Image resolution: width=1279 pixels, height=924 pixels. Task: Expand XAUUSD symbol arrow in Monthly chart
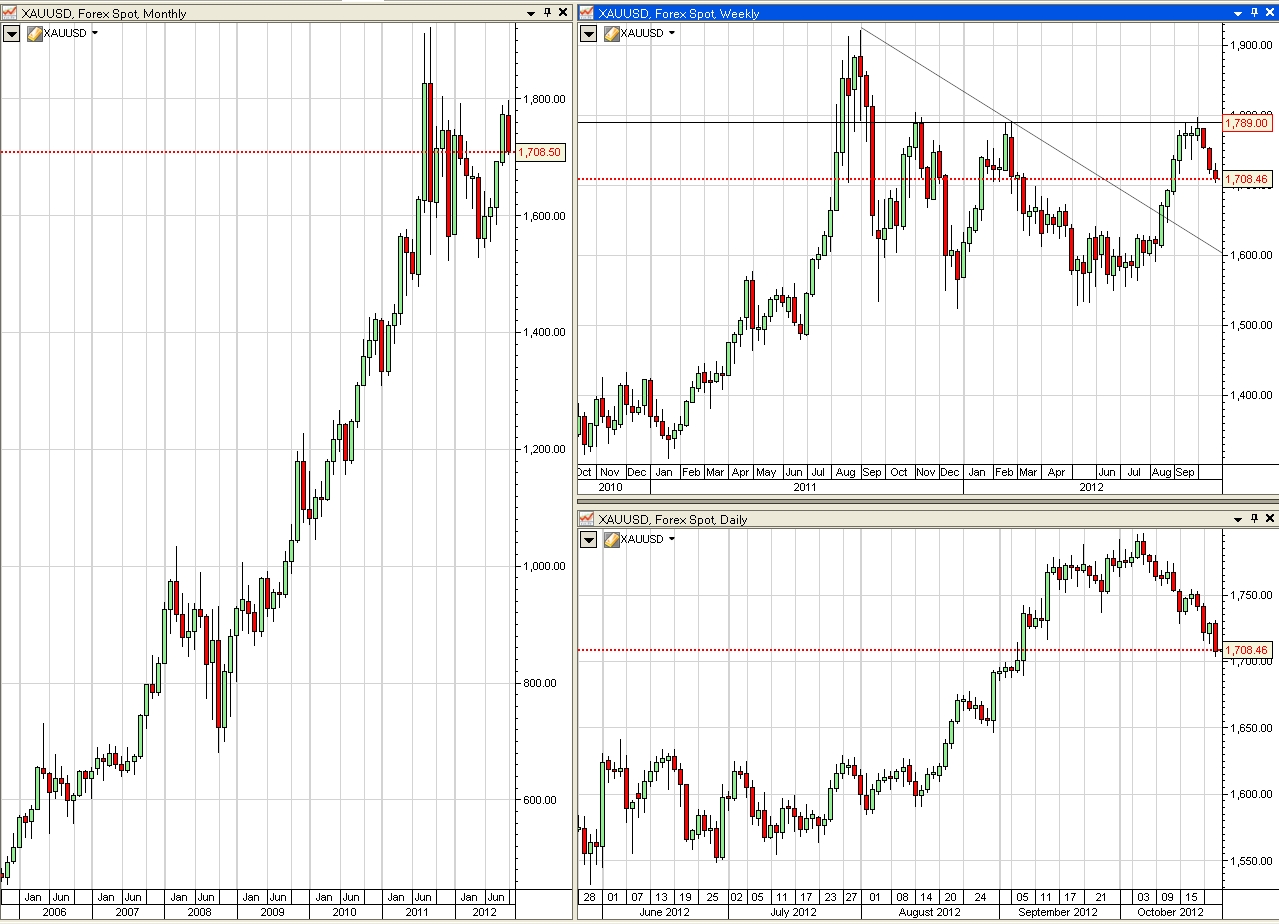pyautogui.click(x=95, y=33)
